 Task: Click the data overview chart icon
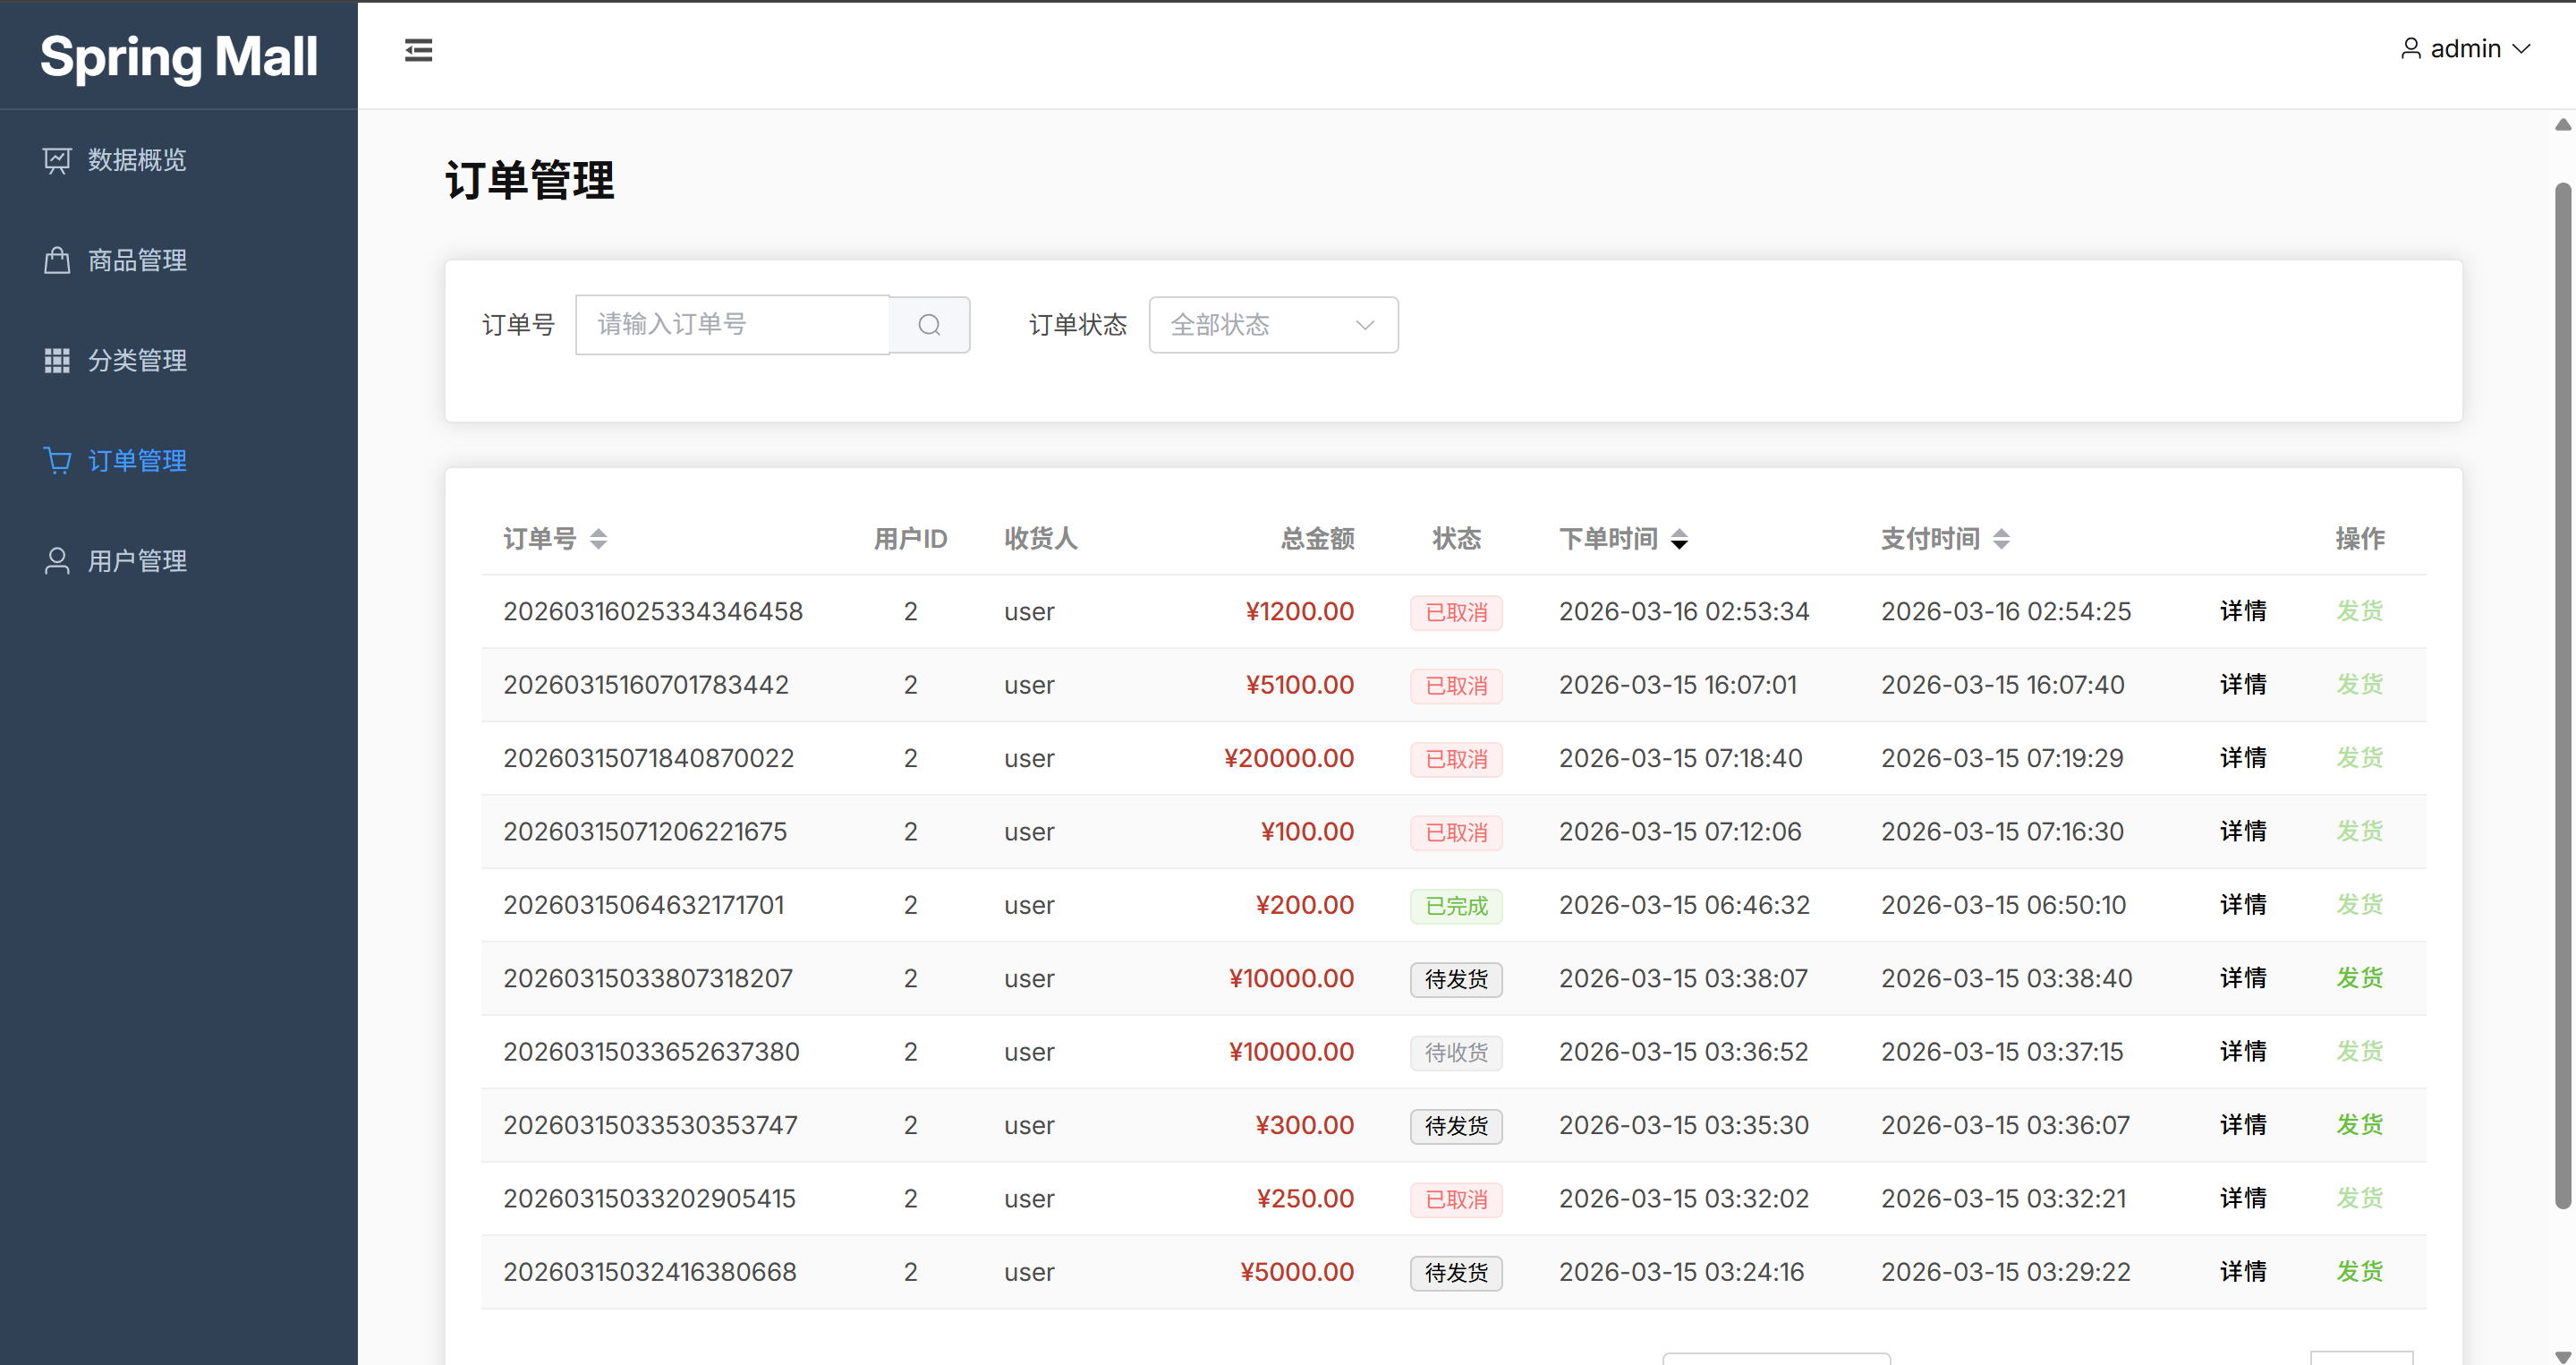57,160
